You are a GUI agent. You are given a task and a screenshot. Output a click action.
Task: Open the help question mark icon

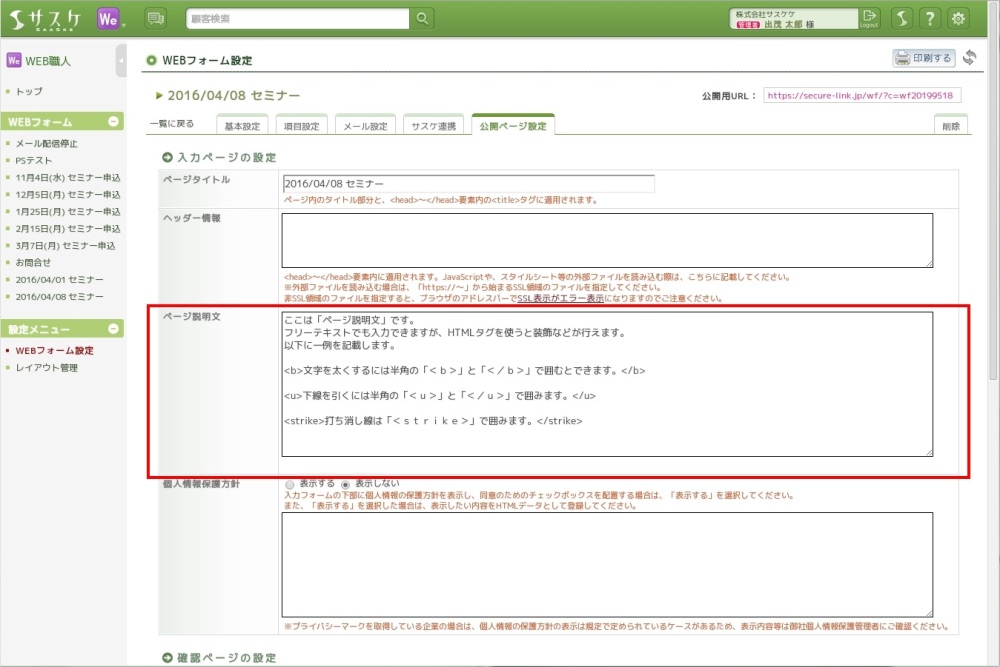[930, 18]
